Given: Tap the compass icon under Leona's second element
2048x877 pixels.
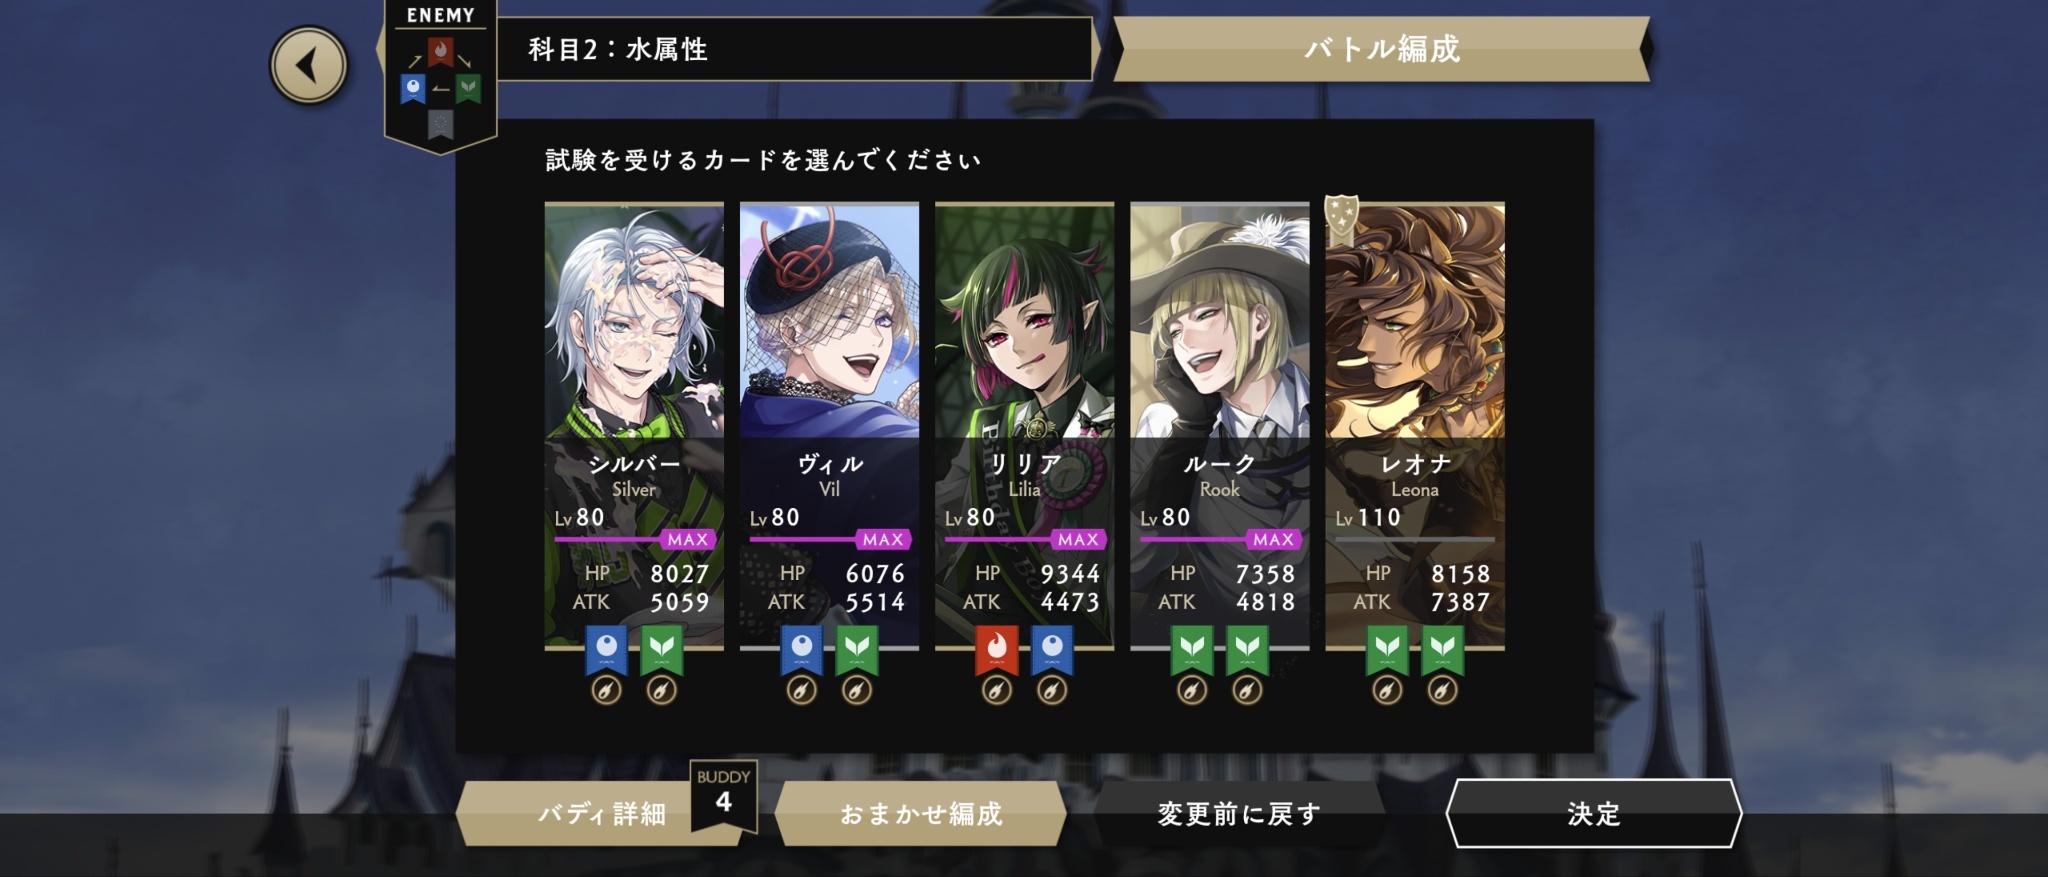Looking at the screenshot, I should coord(1441,690).
